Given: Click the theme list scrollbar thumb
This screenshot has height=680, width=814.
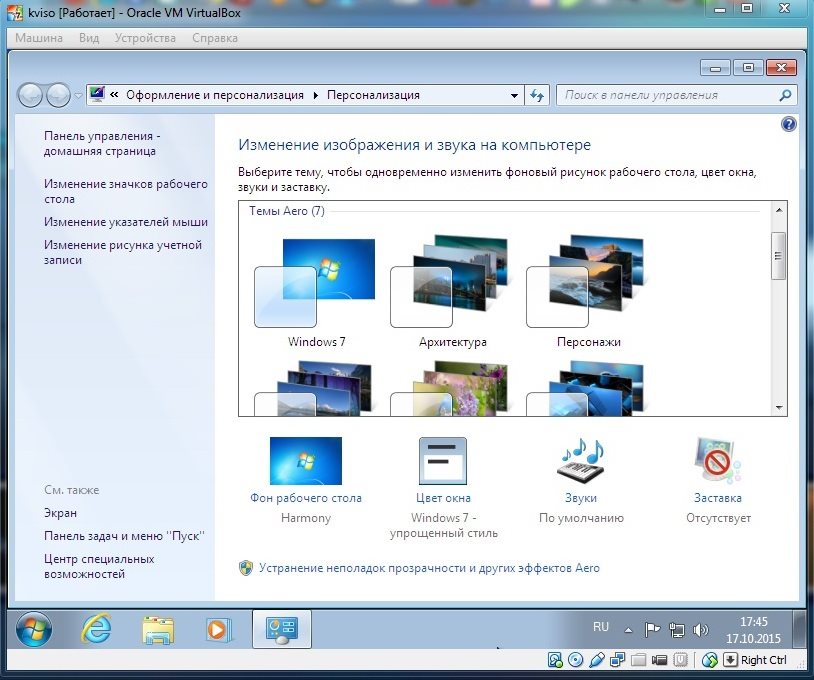Looking at the screenshot, I should (x=779, y=256).
